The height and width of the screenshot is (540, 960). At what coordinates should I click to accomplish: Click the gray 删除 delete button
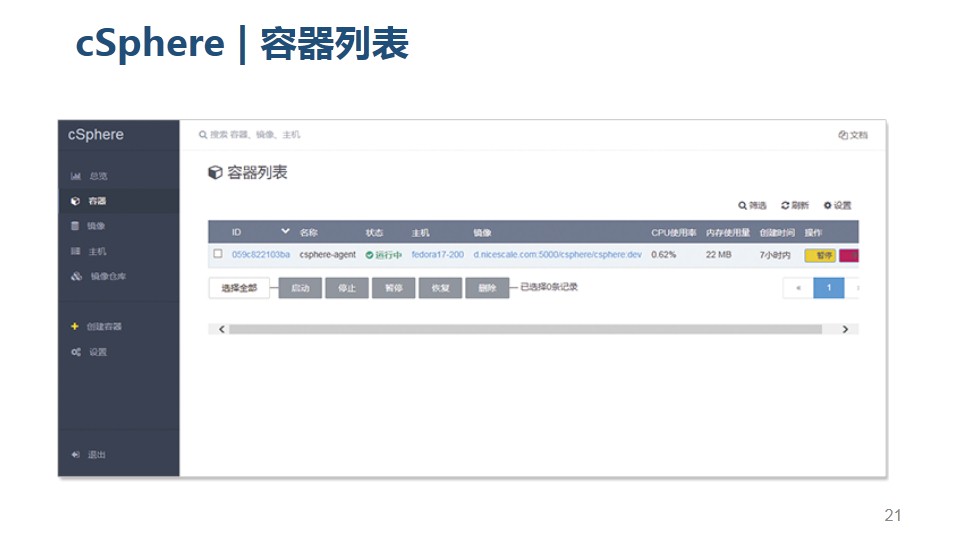coord(487,288)
